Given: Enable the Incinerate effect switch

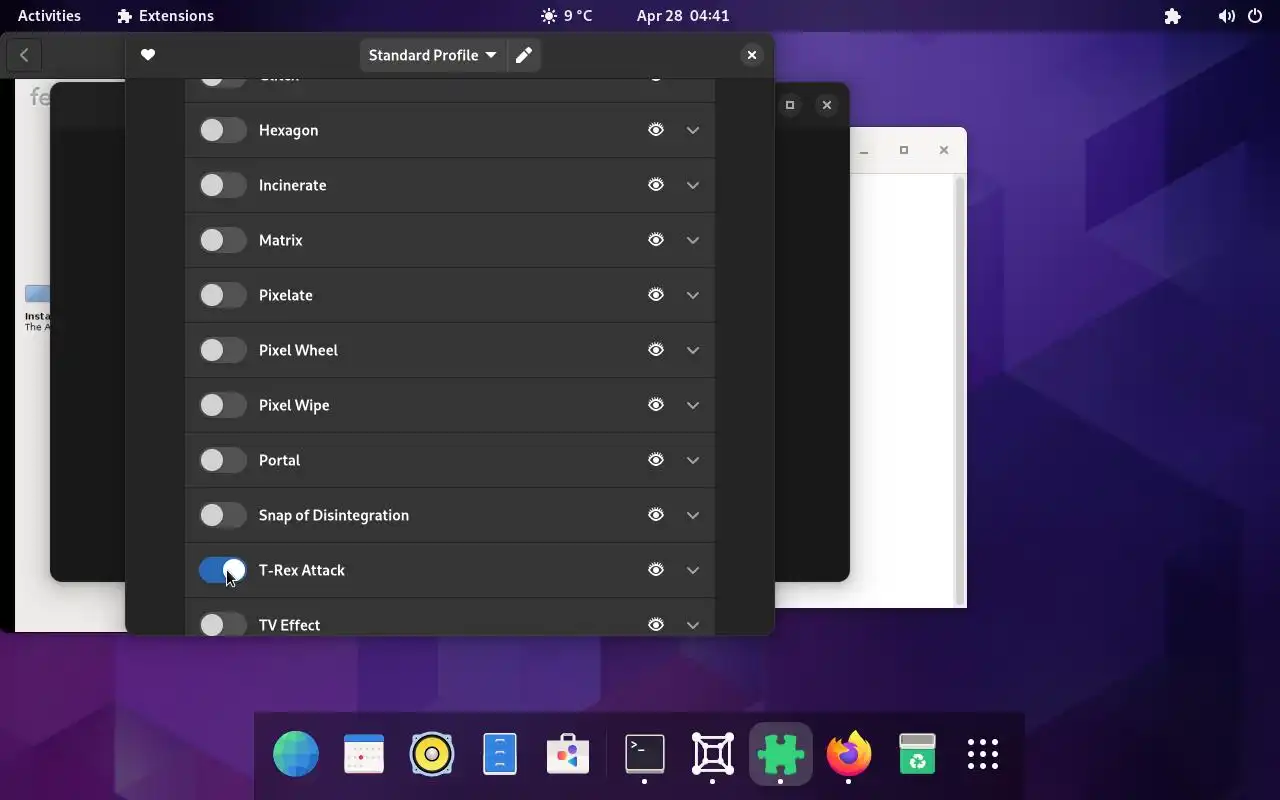Looking at the screenshot, I should (222, 185).
